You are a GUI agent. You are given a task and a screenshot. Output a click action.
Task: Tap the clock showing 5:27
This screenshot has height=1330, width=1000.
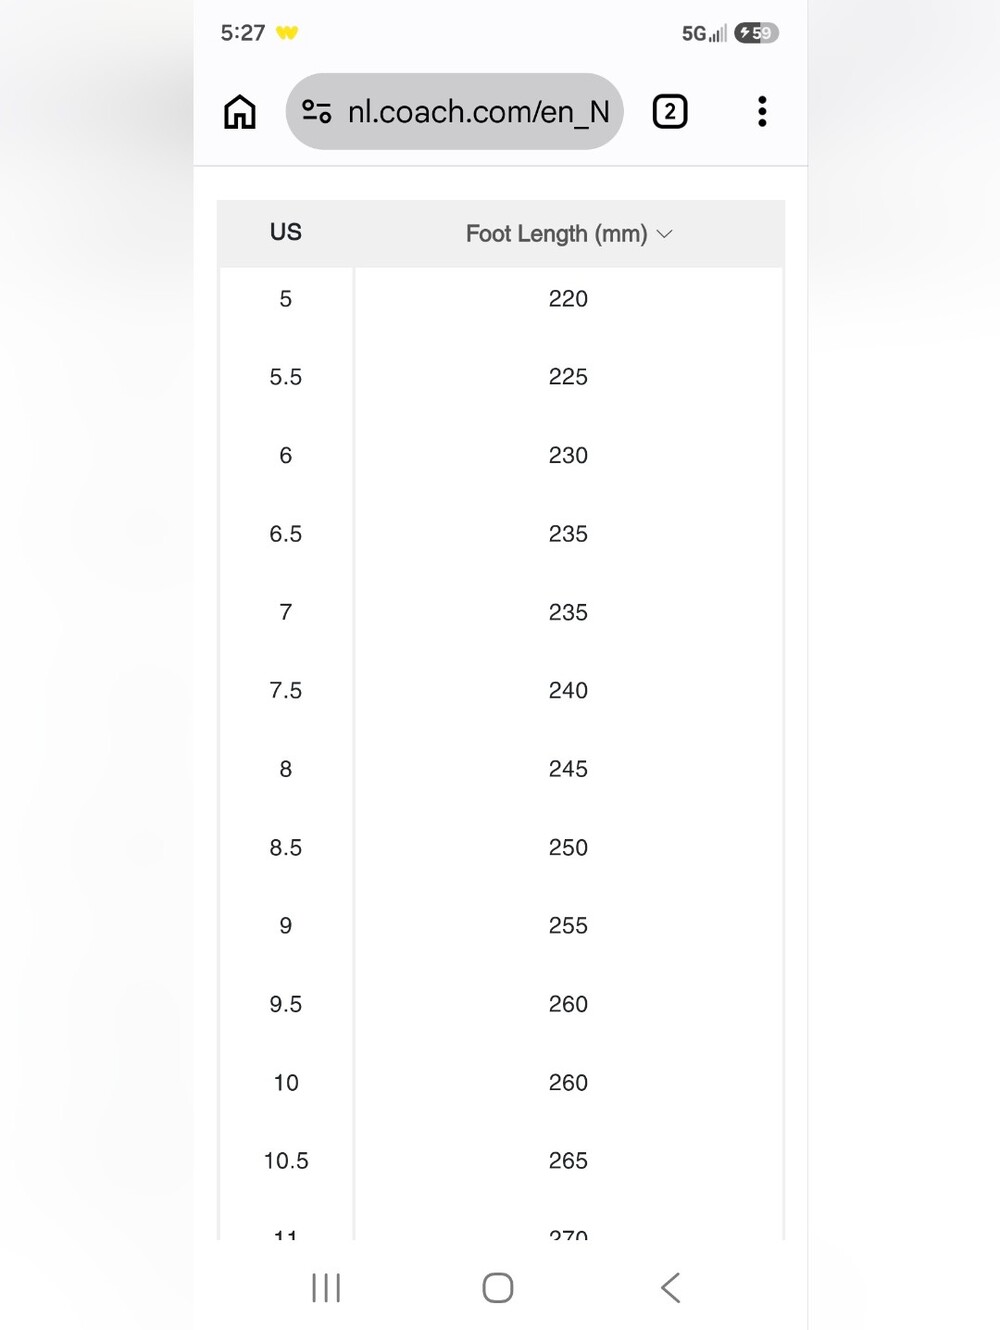[x=243, y=33]
